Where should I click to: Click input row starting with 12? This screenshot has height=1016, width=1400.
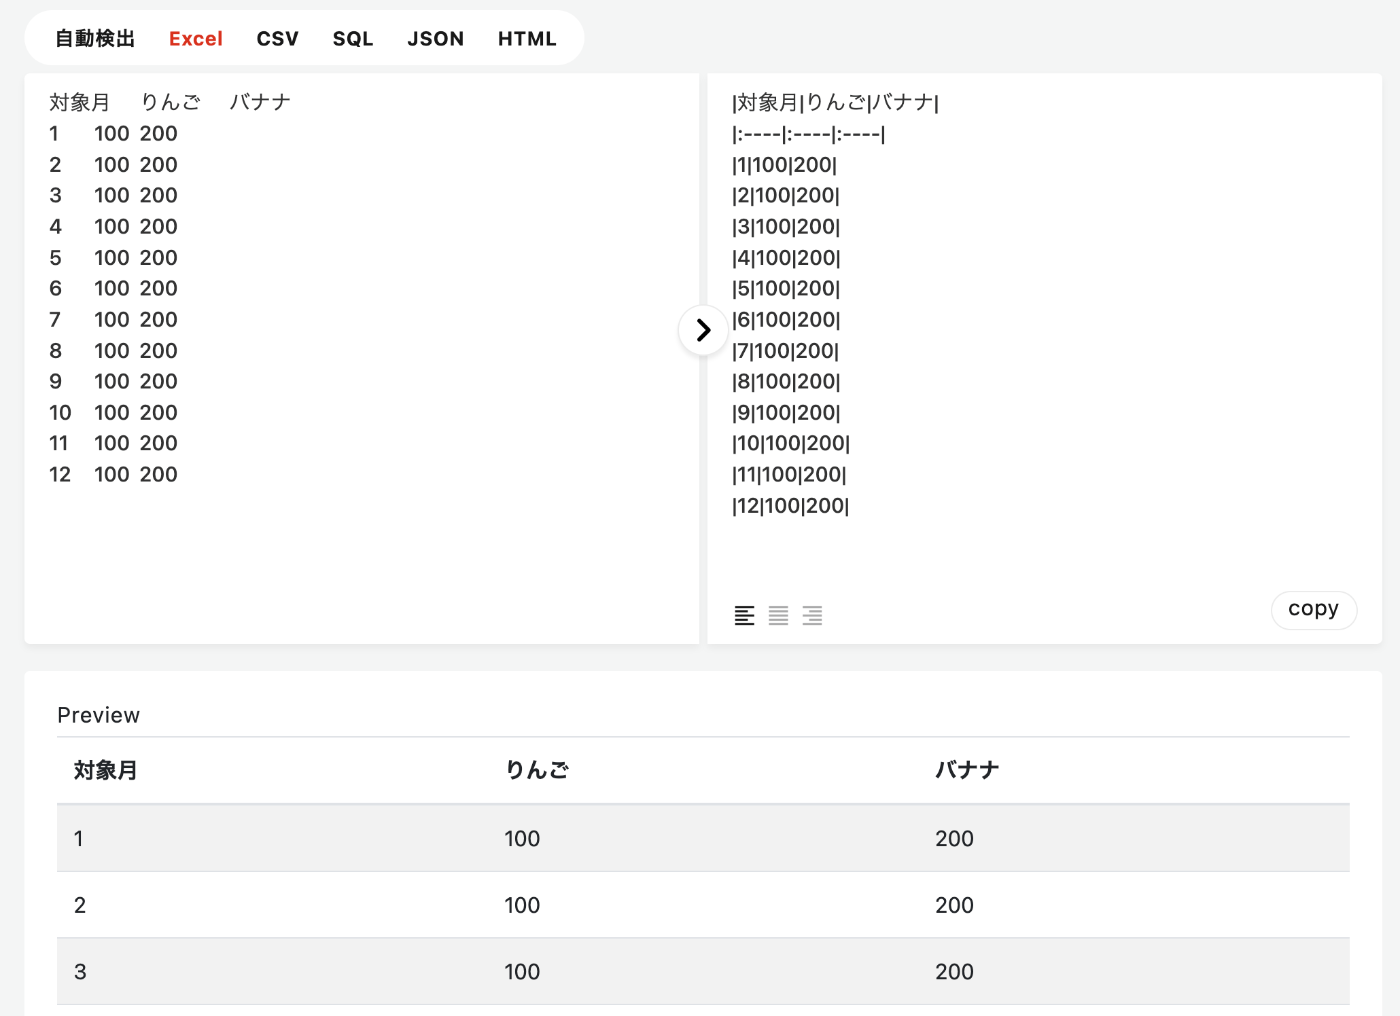pos(113,475)
